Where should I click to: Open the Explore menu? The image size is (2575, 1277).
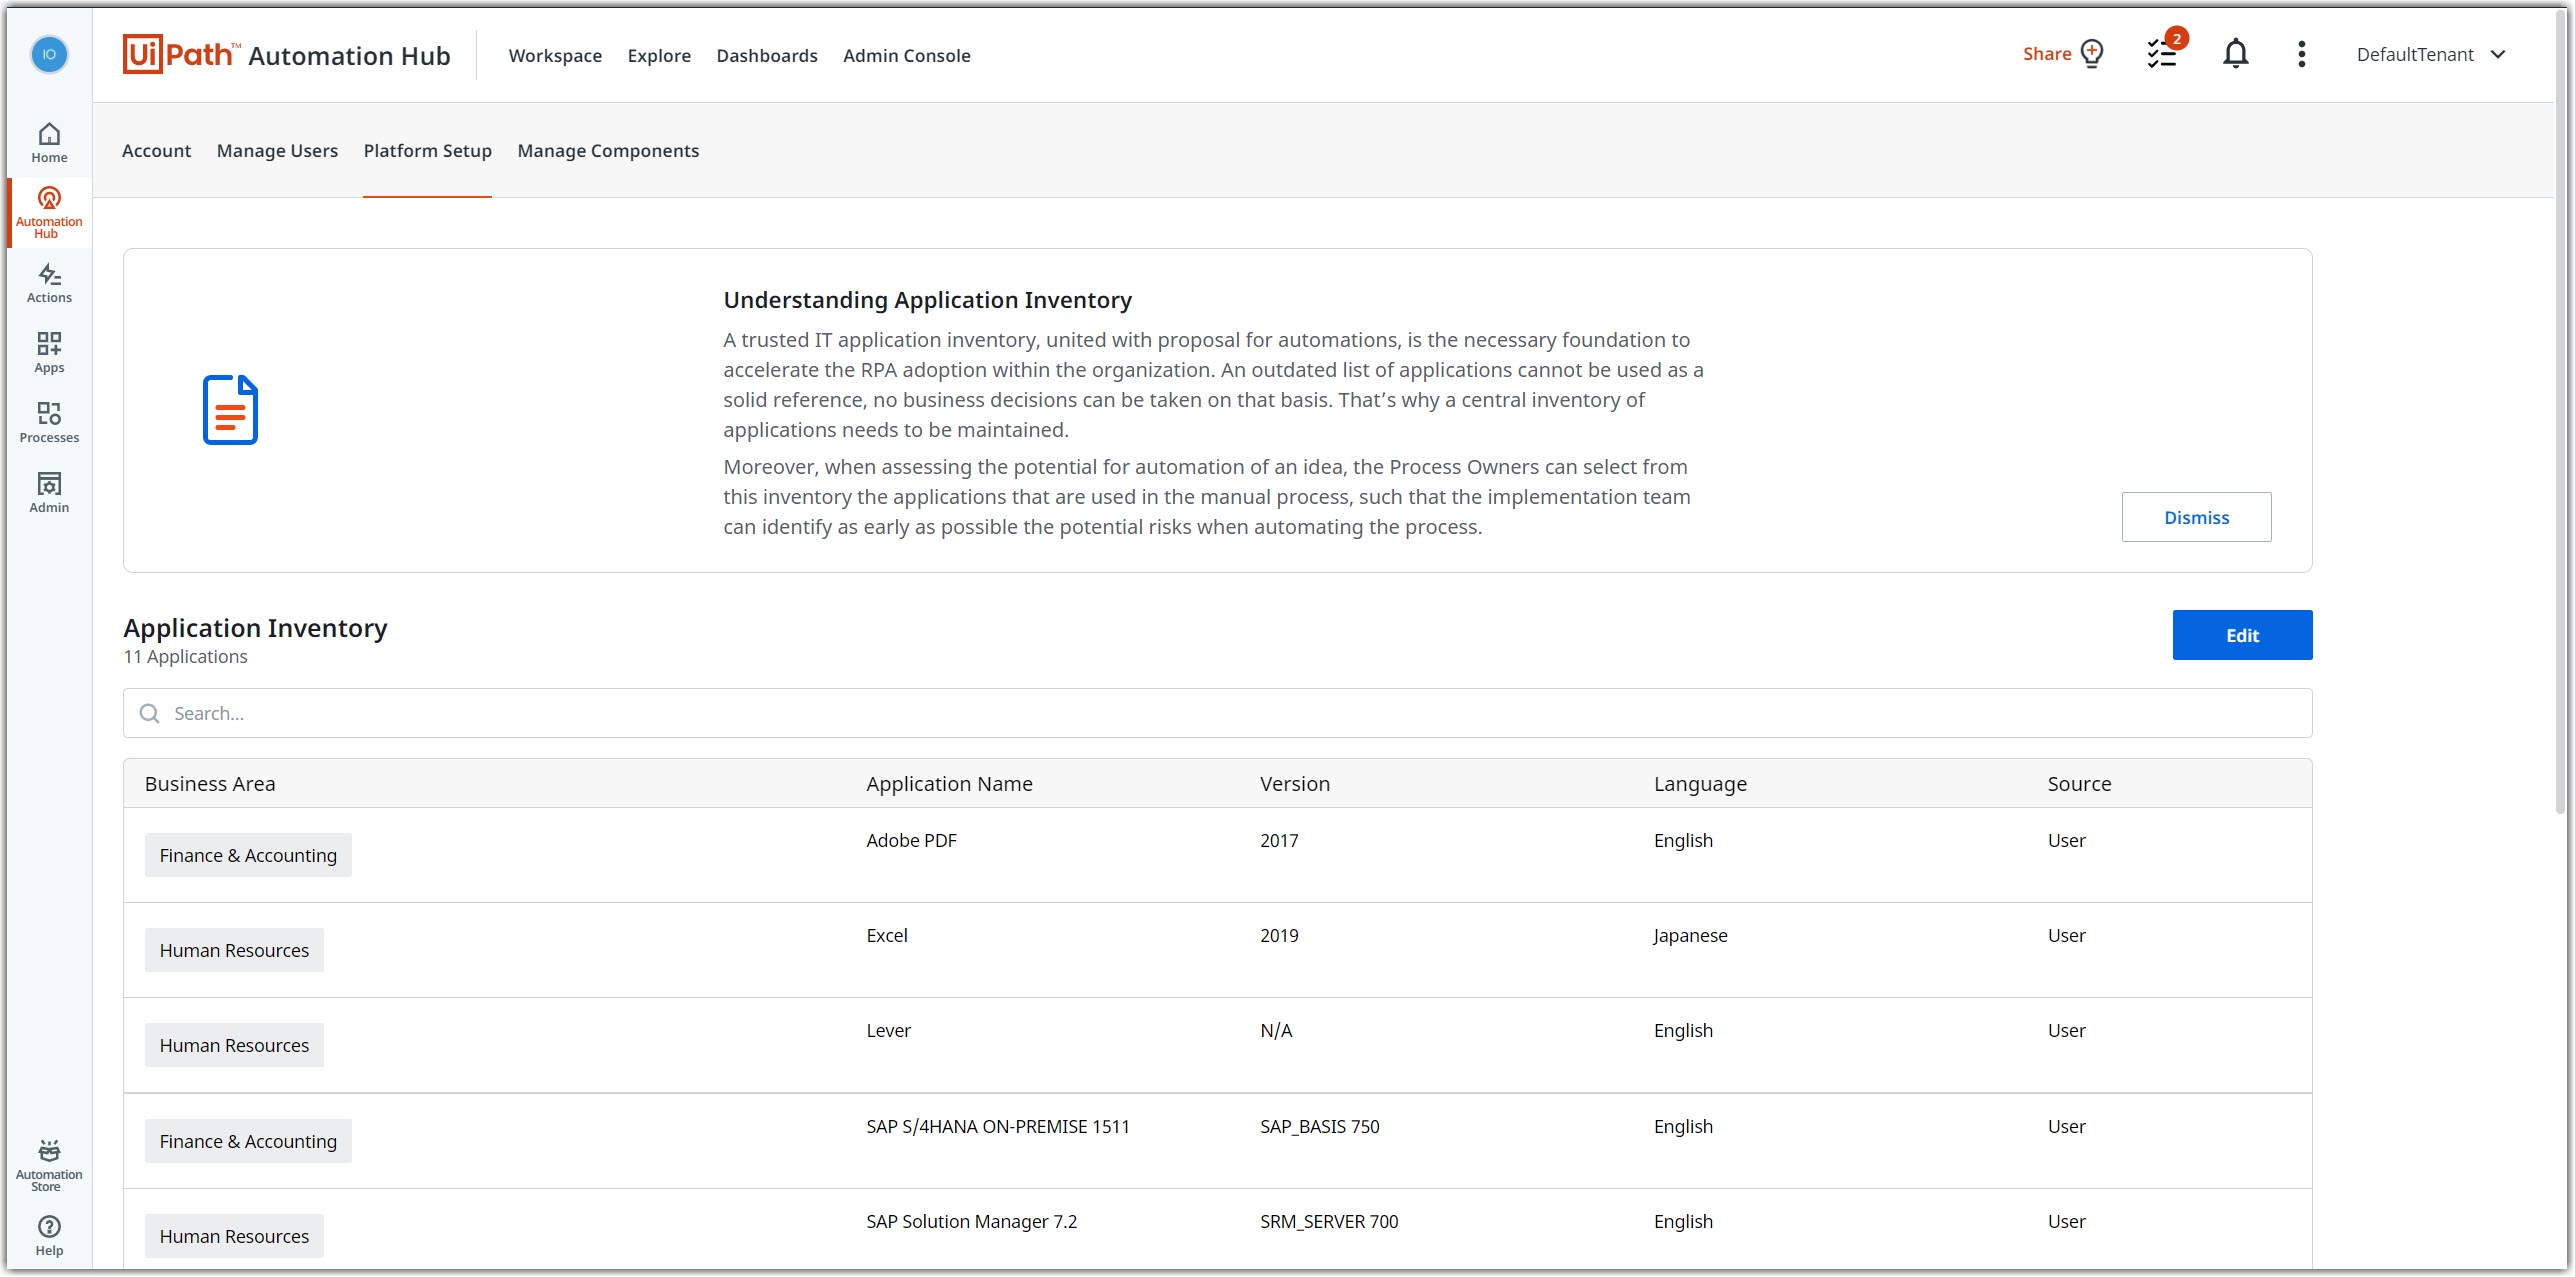pos(659,56)
